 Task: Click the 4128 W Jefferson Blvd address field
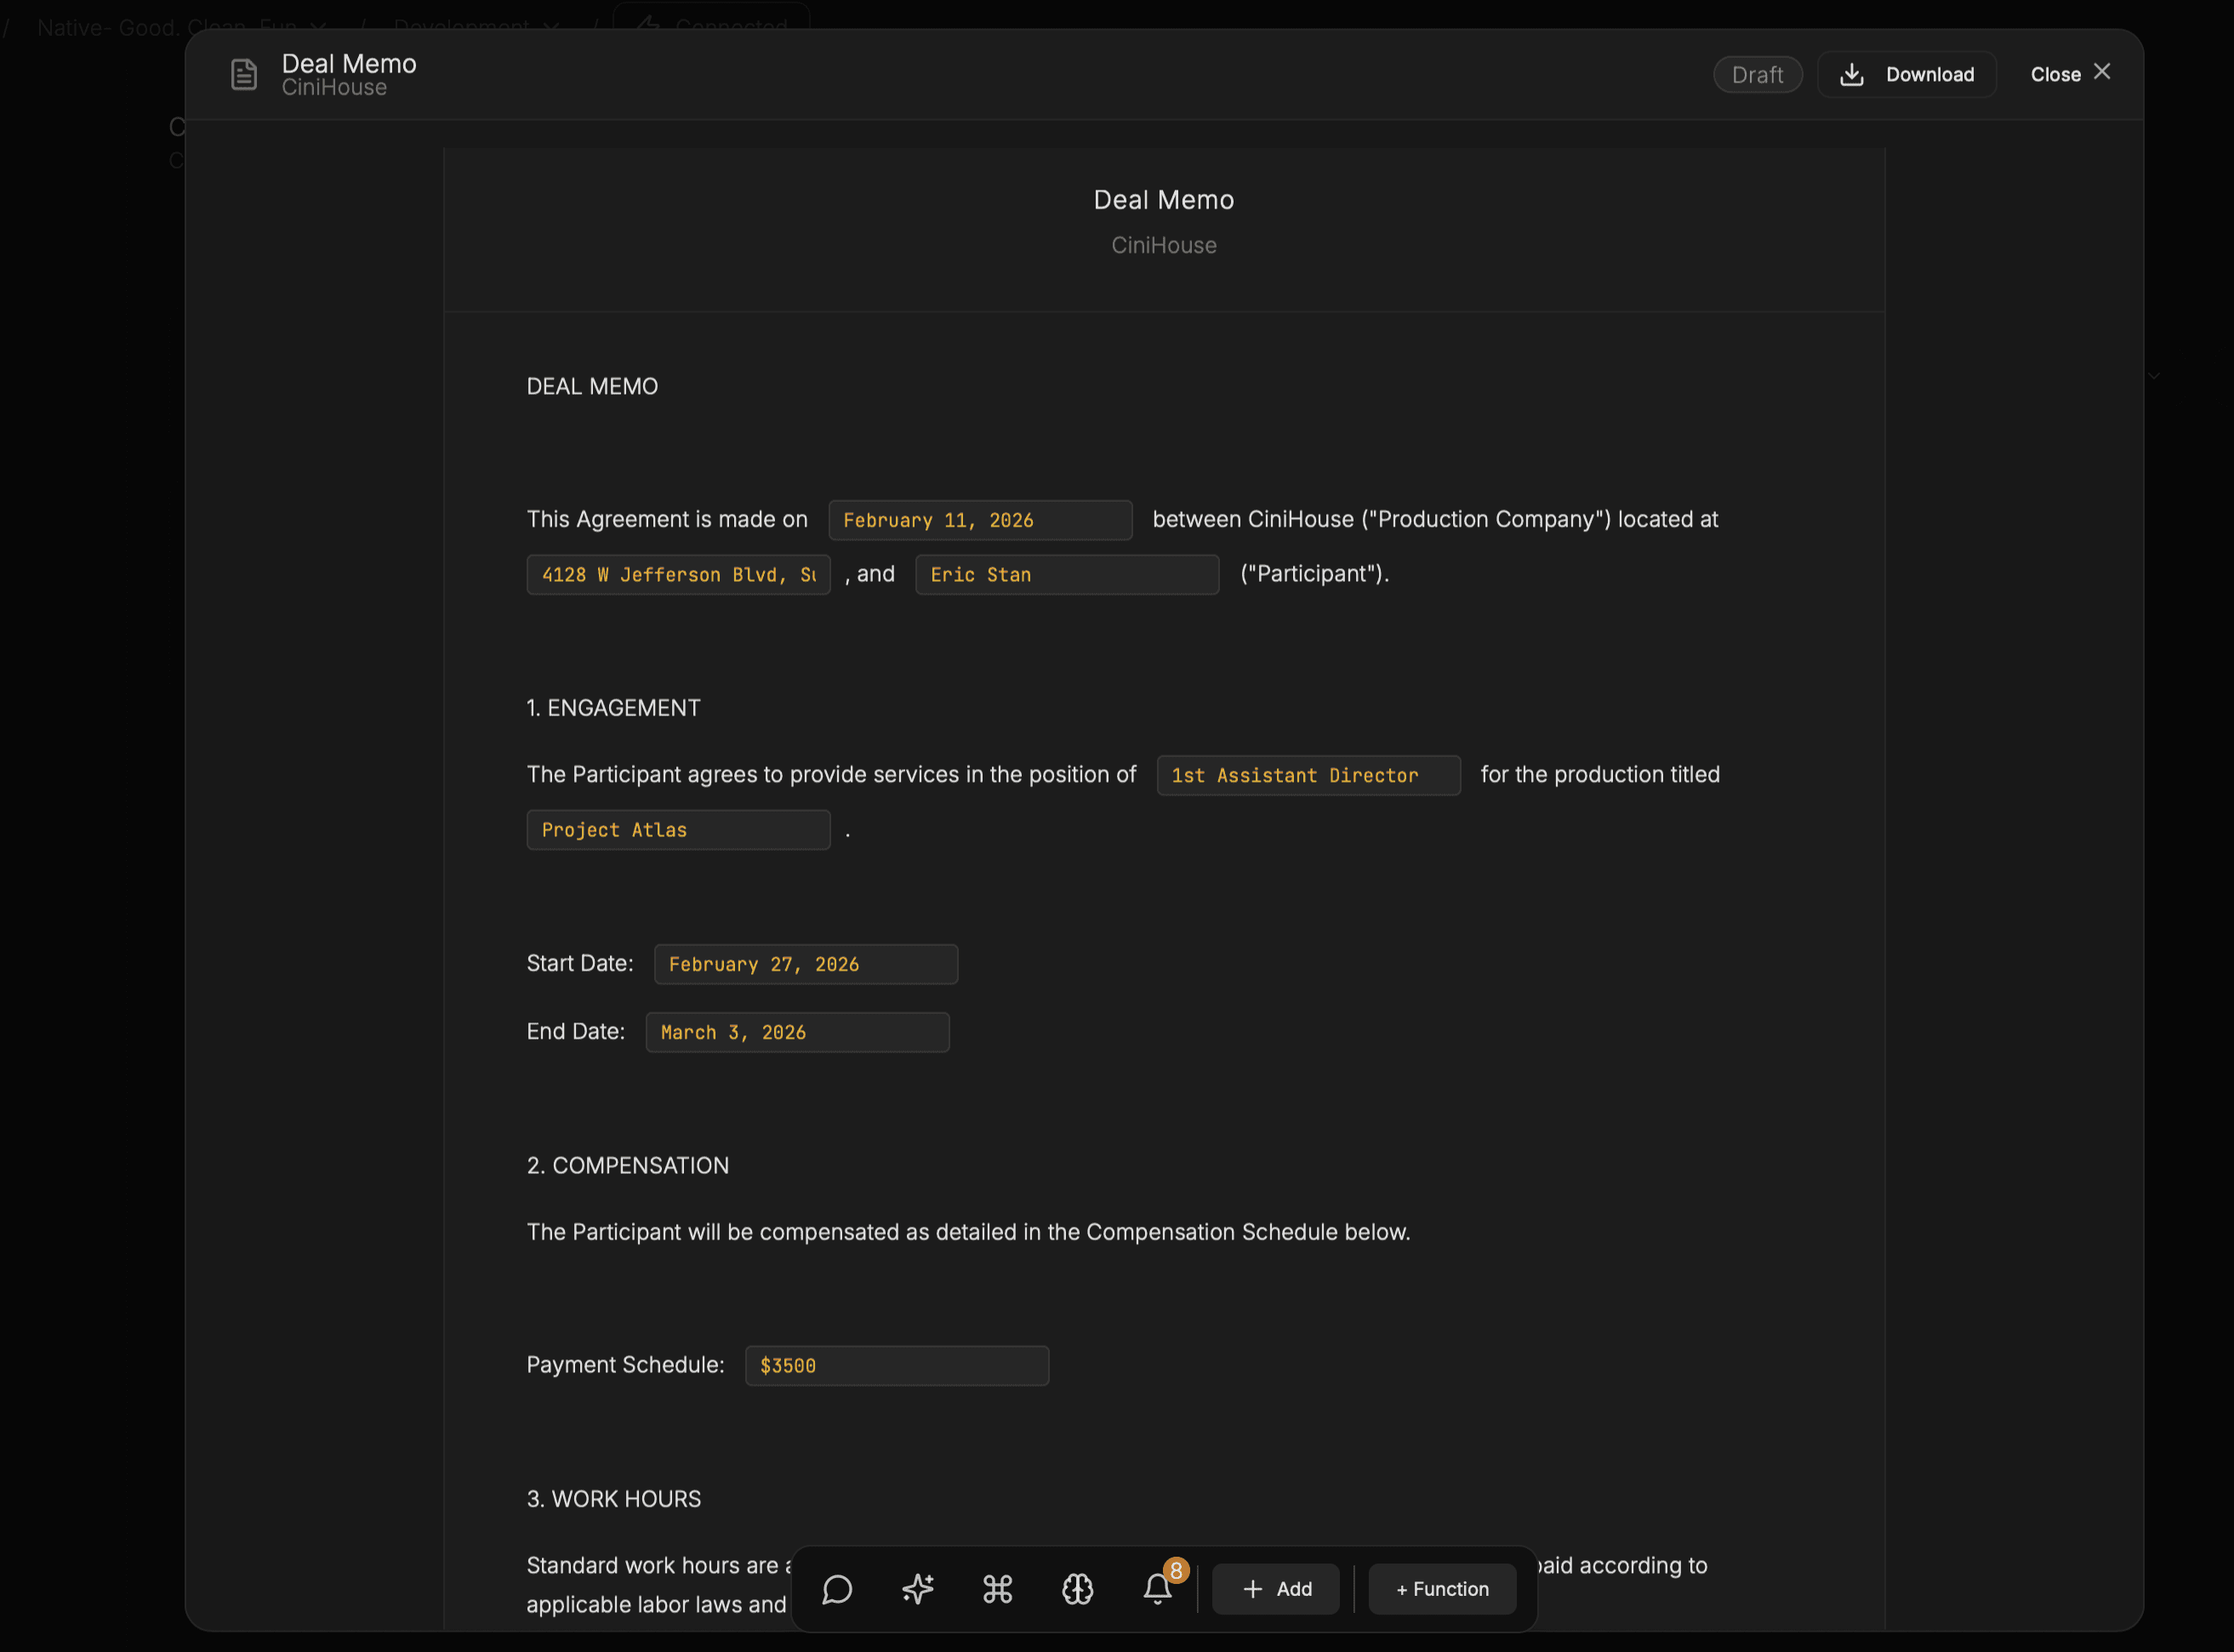click(678, 575)
